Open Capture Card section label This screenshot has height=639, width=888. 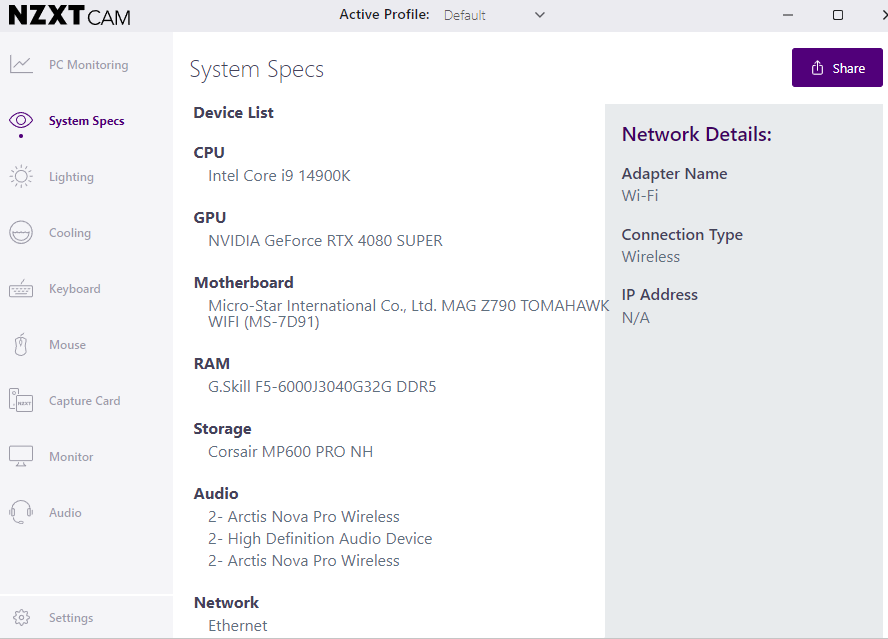[84, 401]
